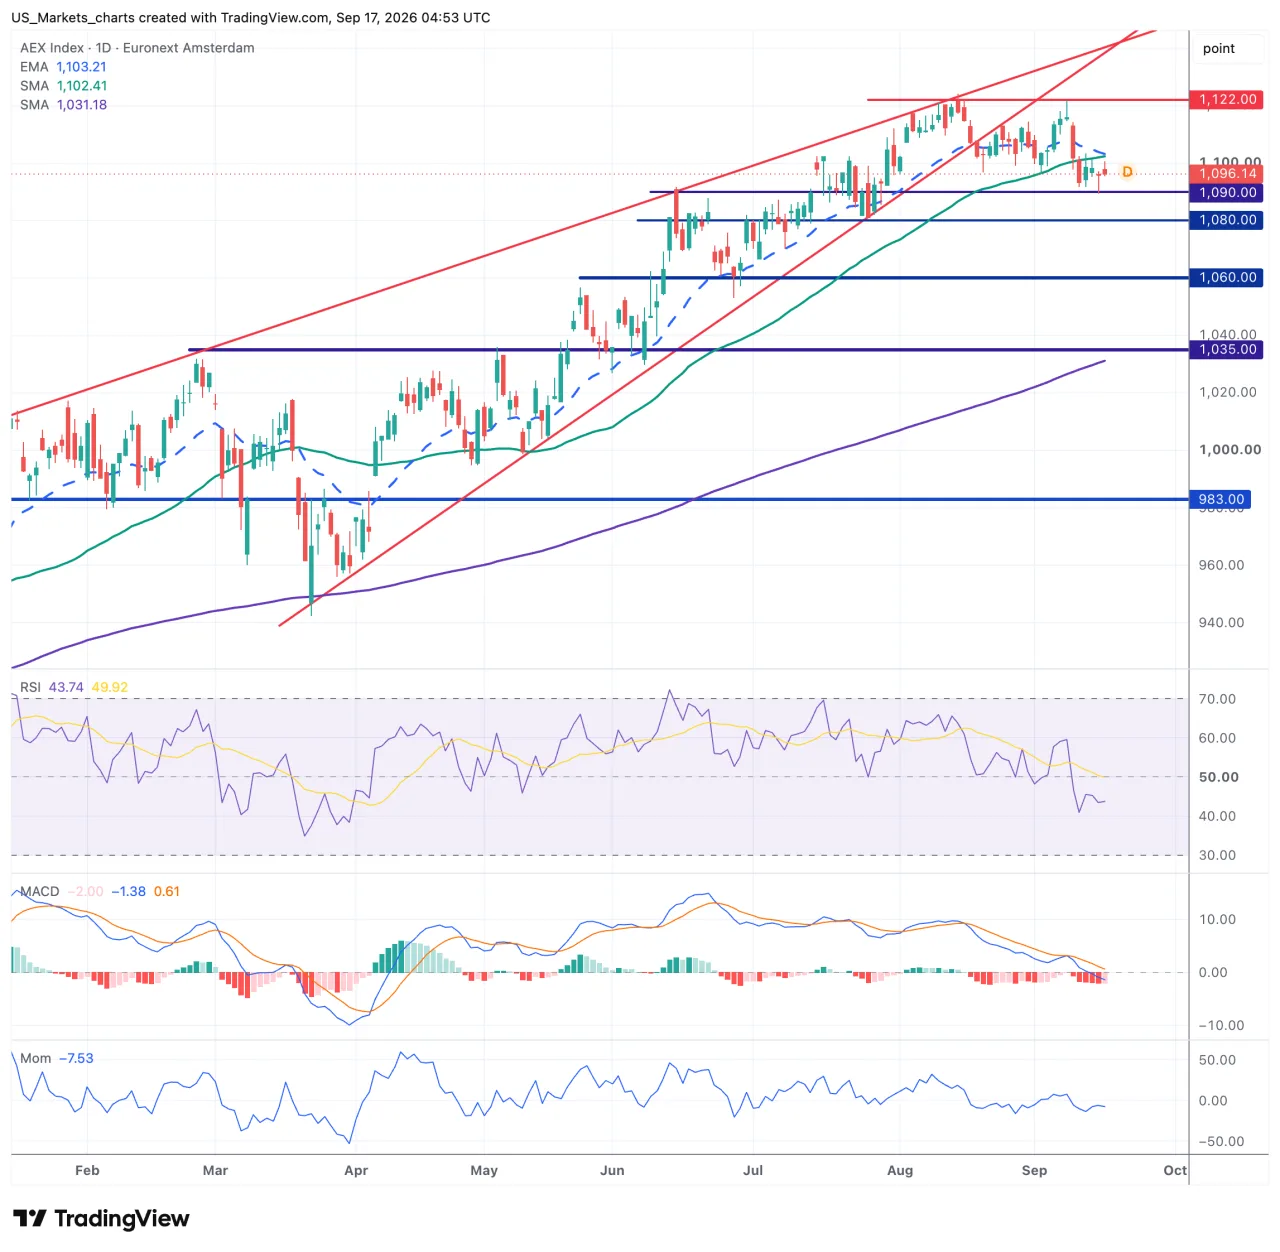This screenshot has height=1252, width=1280.
Task: Click the SMA 1,102.41 legend entry
Action: [63, 86]
